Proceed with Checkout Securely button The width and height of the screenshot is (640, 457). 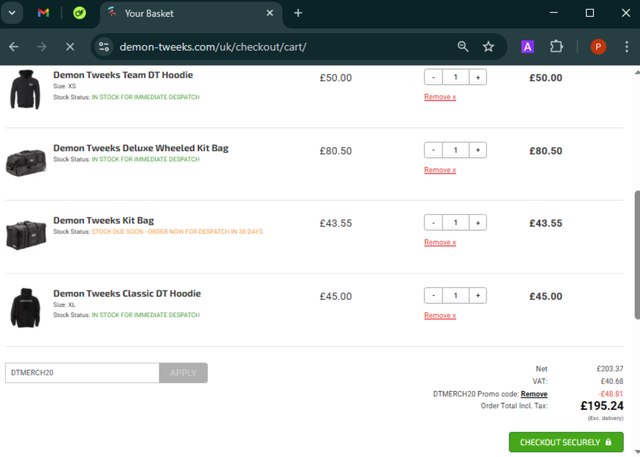point(566,442)
